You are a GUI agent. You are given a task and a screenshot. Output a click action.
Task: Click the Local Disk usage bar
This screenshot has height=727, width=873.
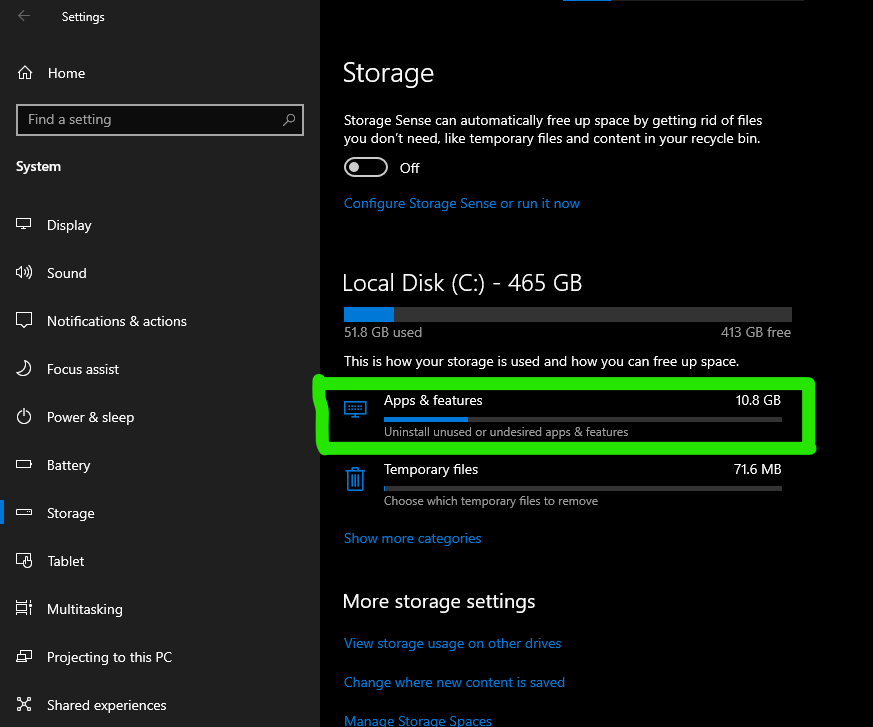568,314
